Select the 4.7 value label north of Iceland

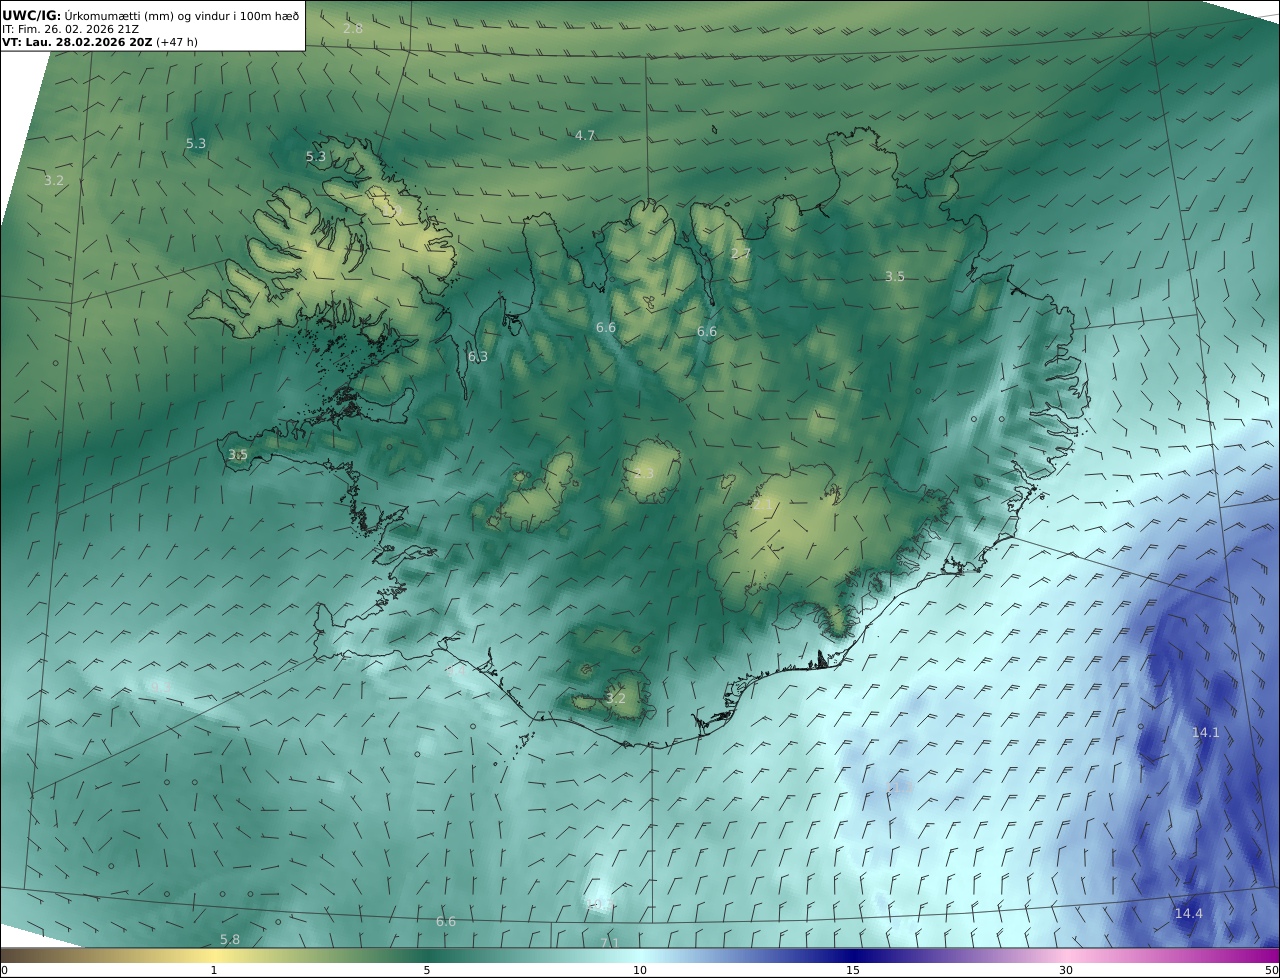coord(585,135)
